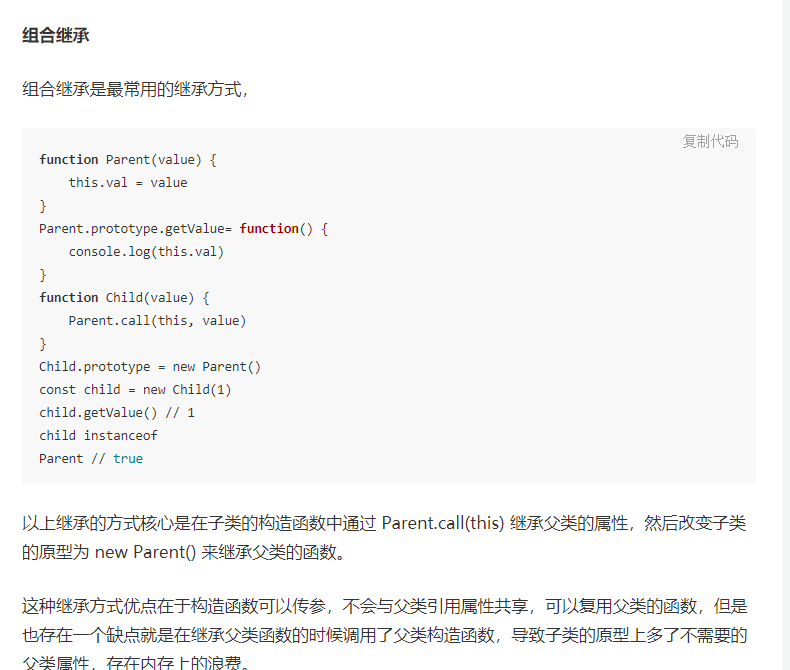Click the child.getValue() // 1 line
The image size is (790, 670).
tap(117, 413)
